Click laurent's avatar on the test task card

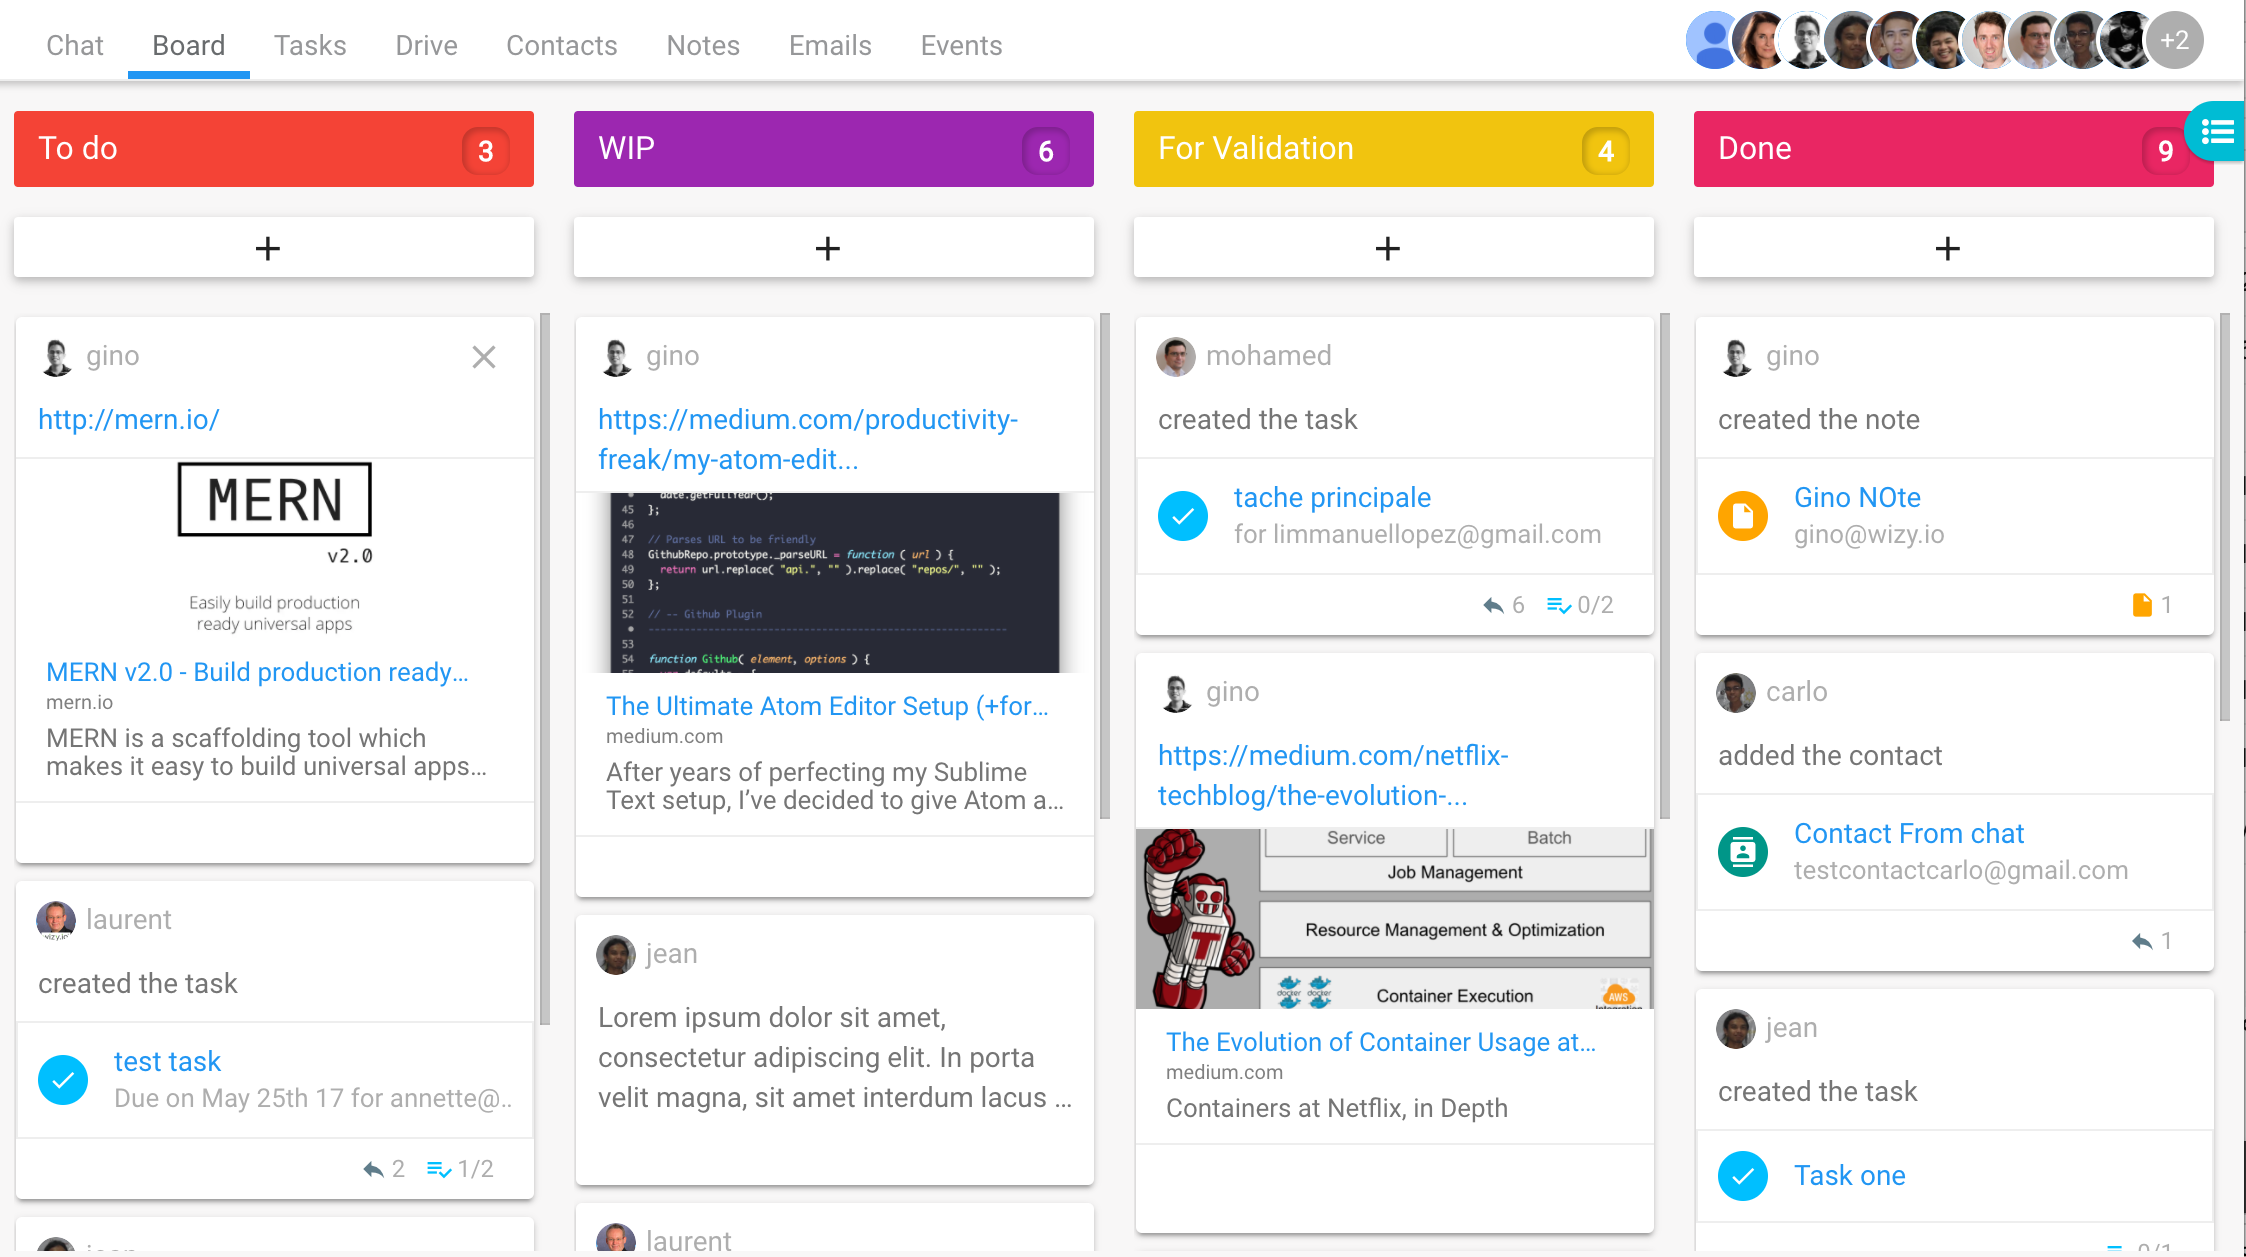click(56, 920)
